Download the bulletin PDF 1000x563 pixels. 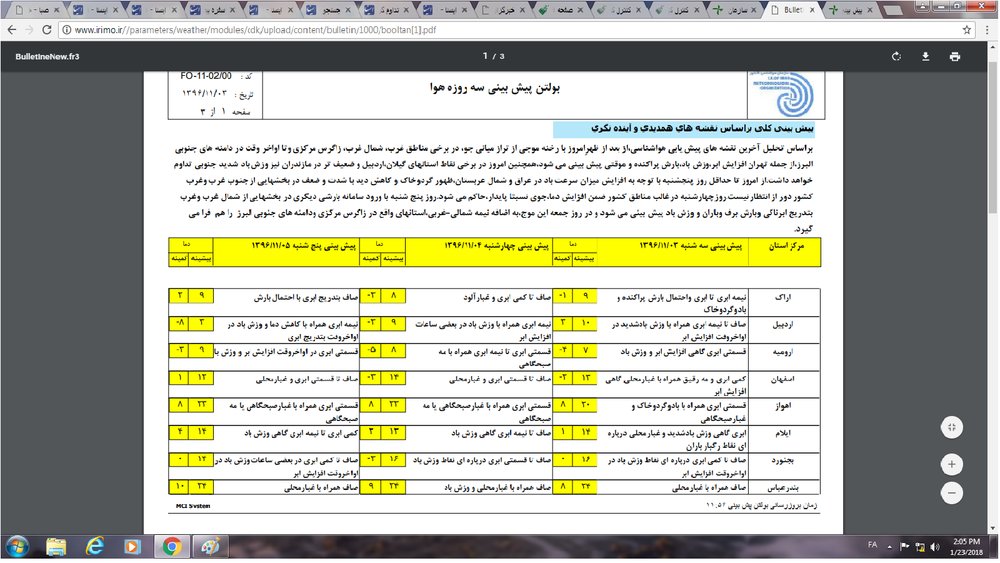click(925, 57)
